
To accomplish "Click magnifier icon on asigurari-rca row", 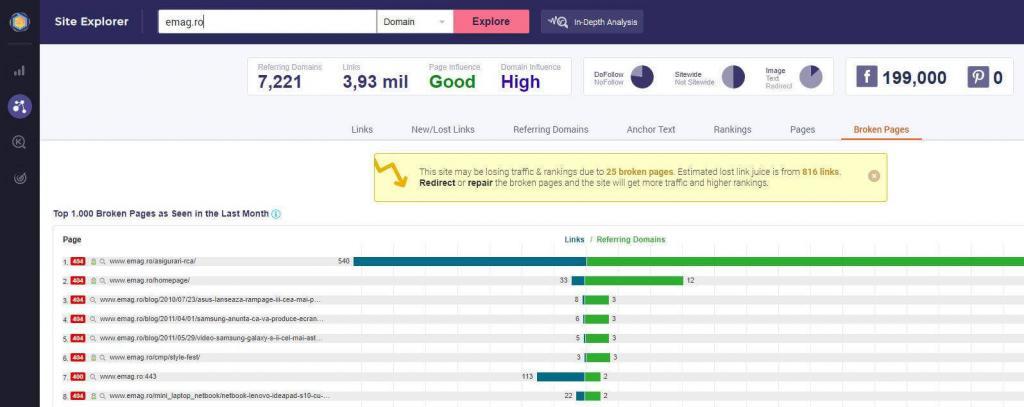I will click(x=103, y=261).
